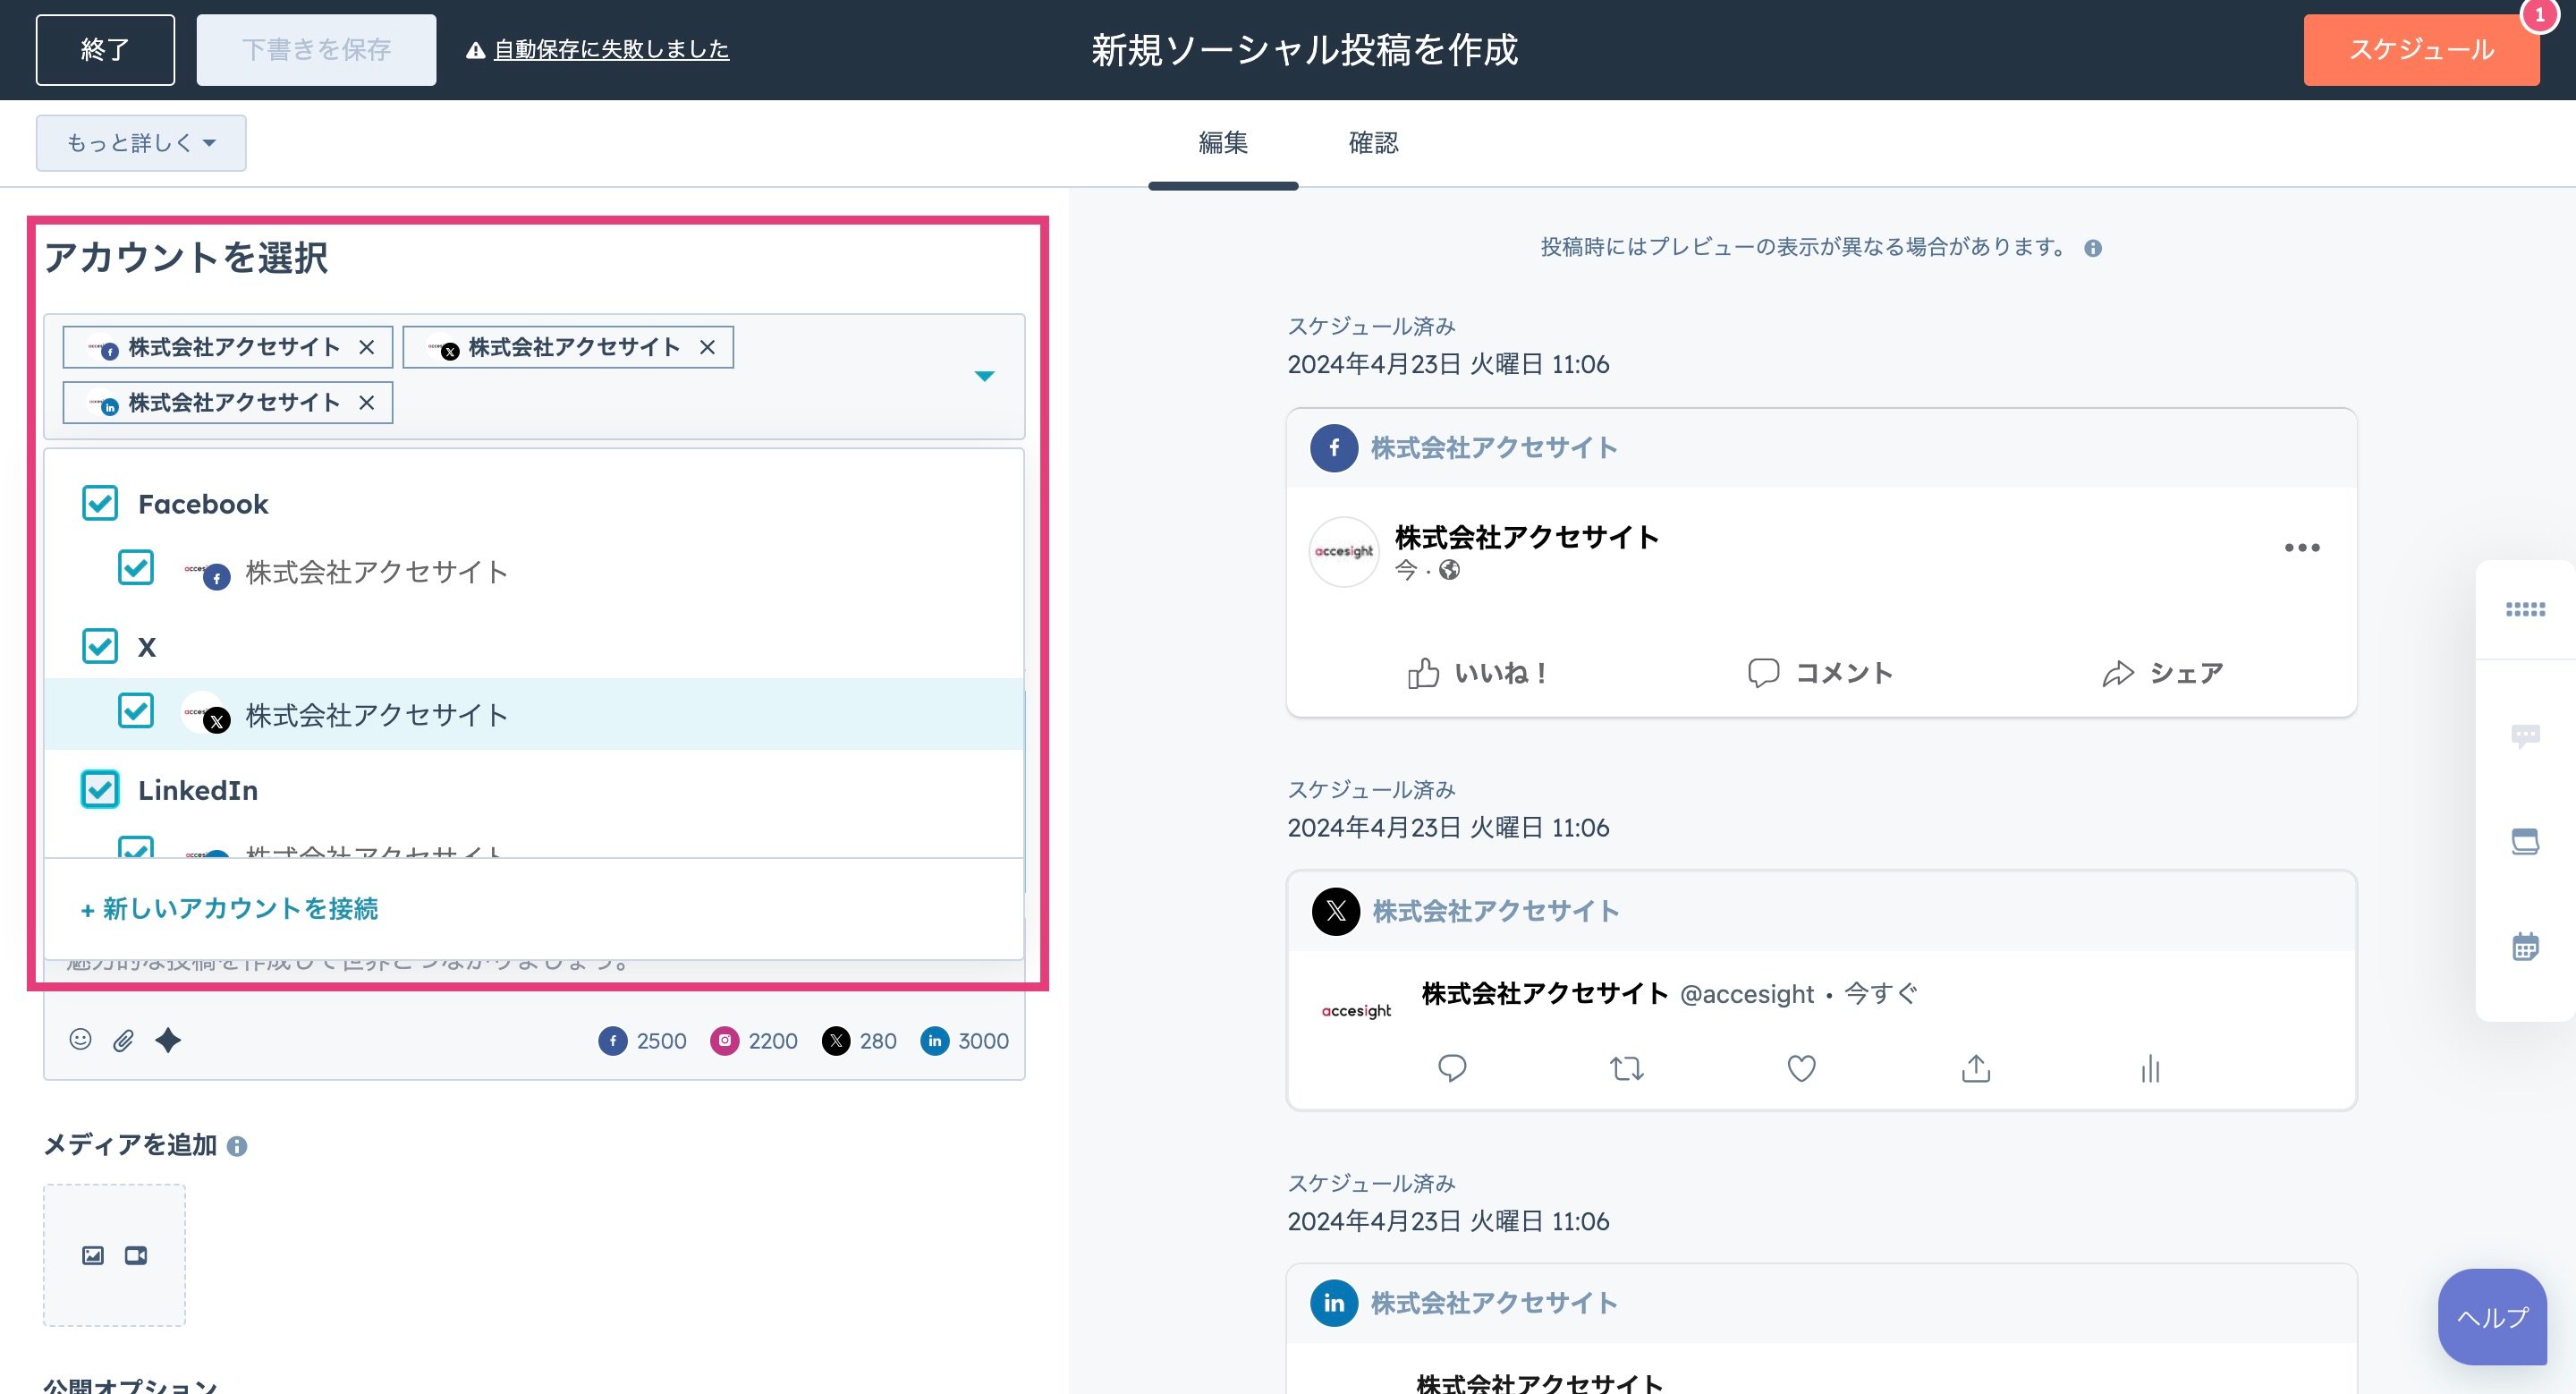Collapse the account selector dropdown arrow
Screen dimensions: 2576x1394
tap(985, 375)
